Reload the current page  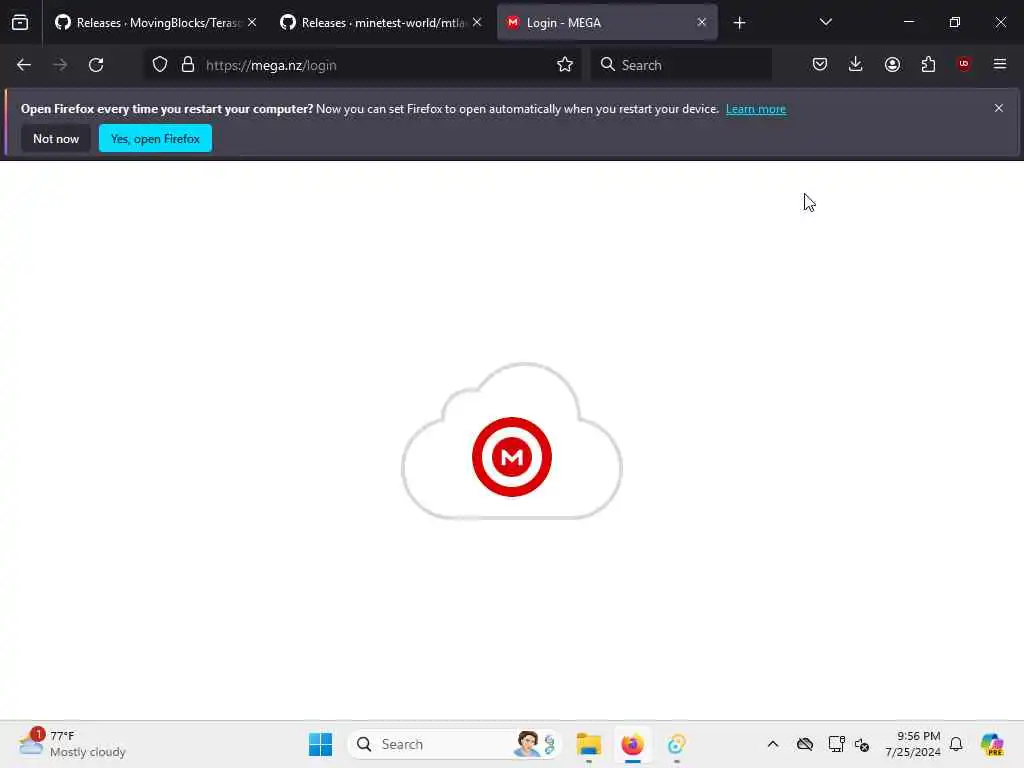(96, 65)
